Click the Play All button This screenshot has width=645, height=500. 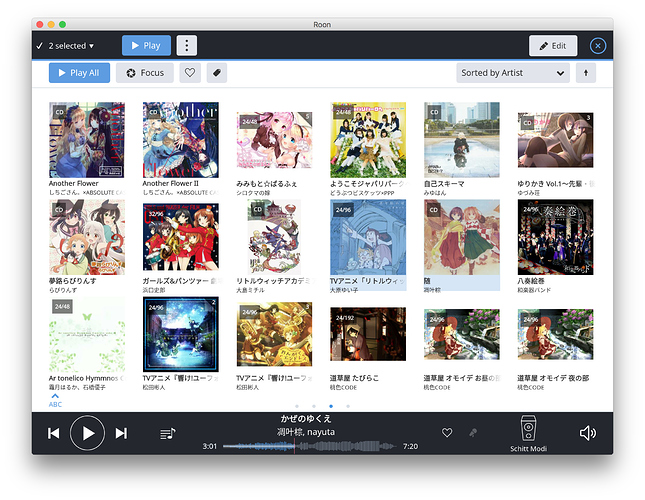(79, 73)
